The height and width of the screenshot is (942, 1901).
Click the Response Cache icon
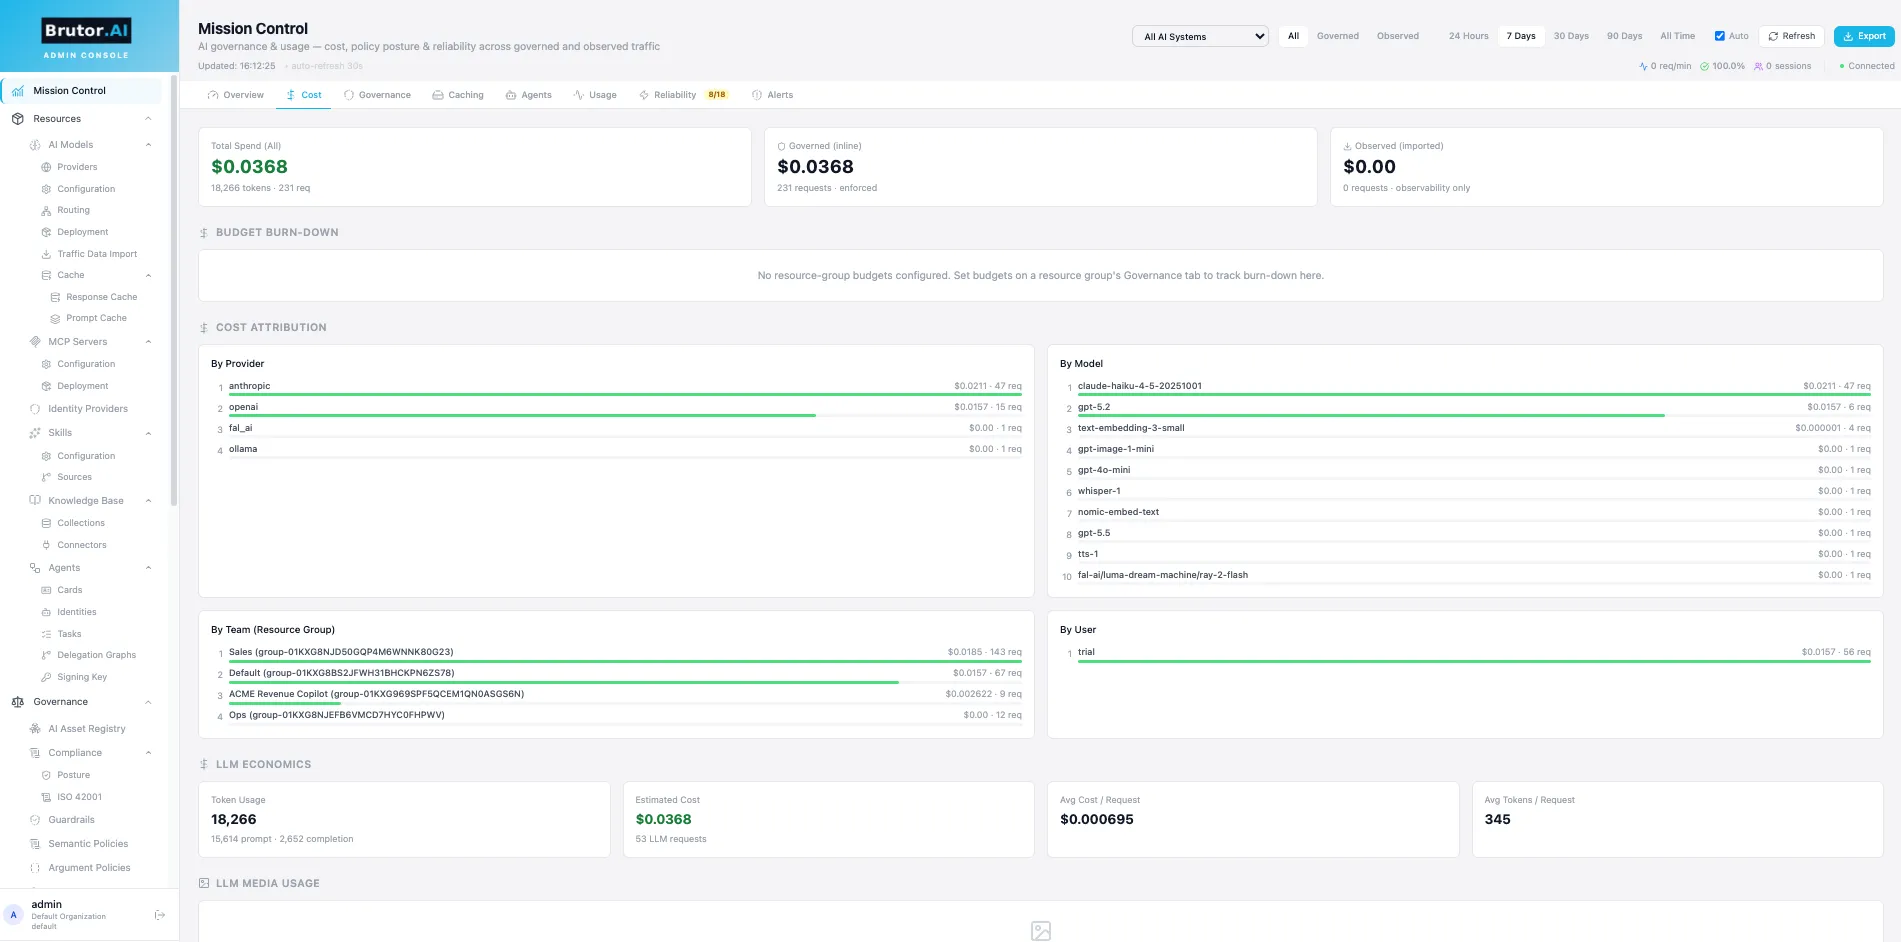coord(56,297)
